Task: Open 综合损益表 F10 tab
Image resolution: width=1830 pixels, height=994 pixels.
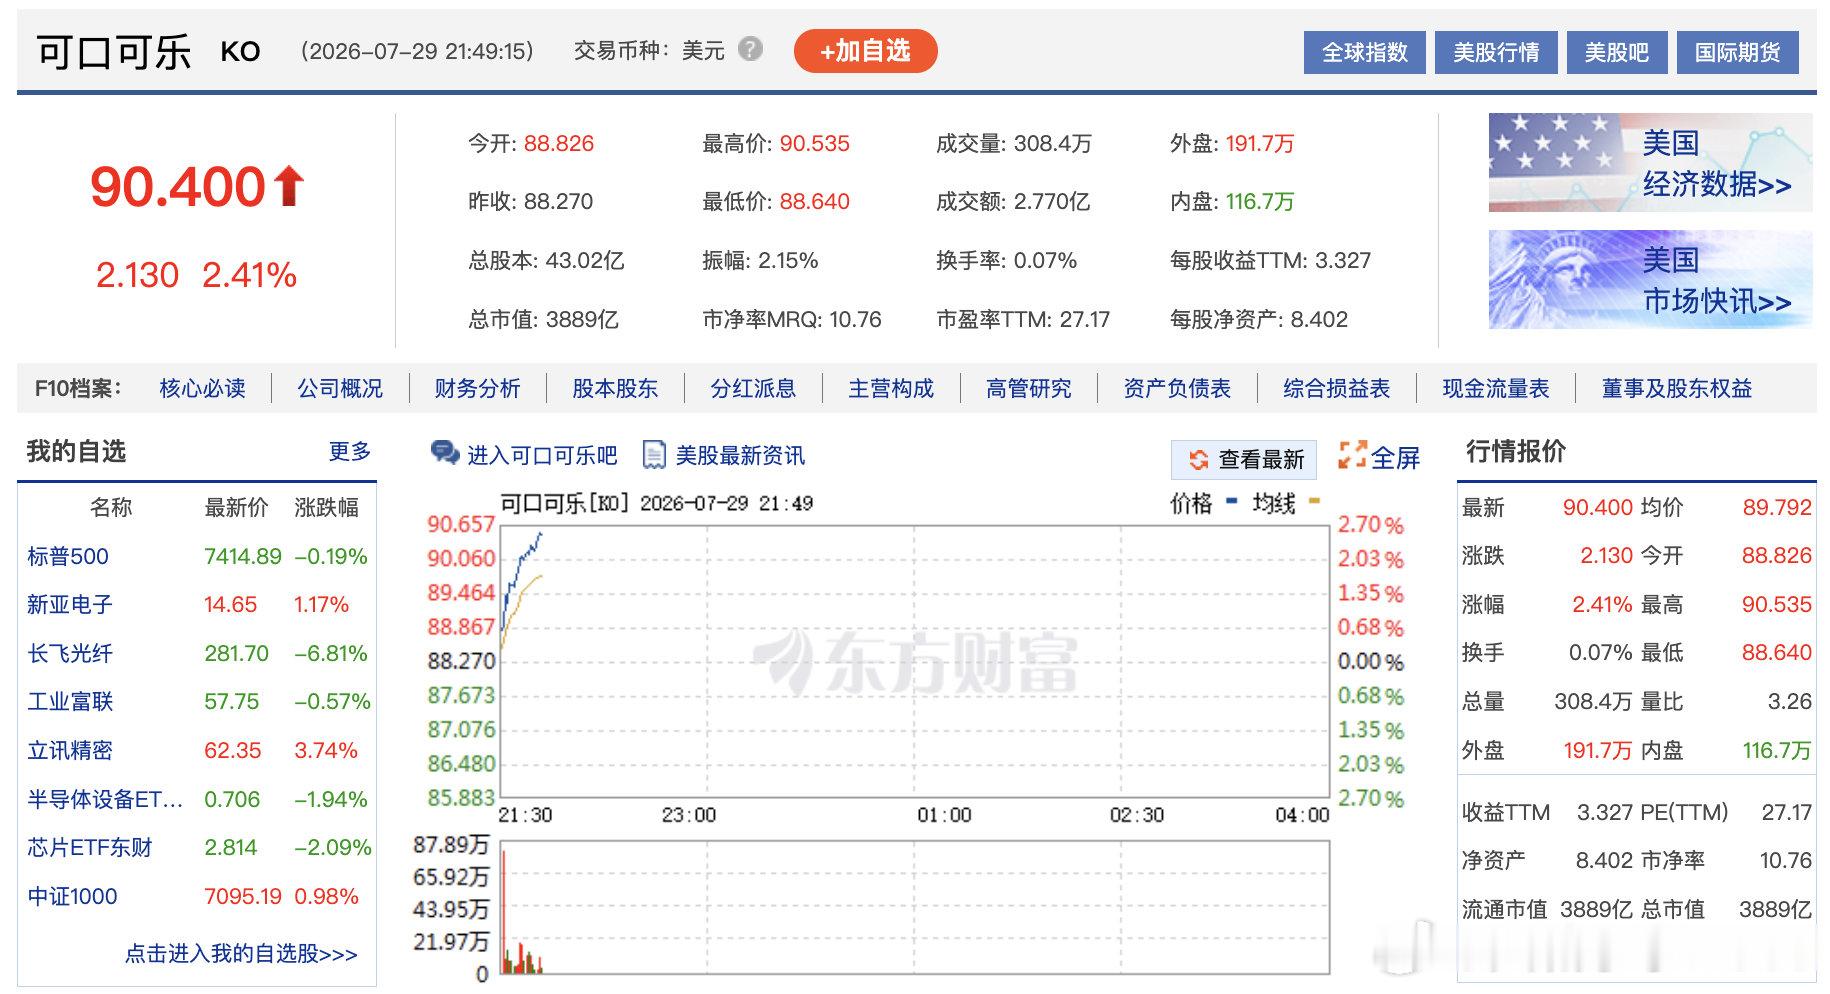Action: click(1336, 388)
